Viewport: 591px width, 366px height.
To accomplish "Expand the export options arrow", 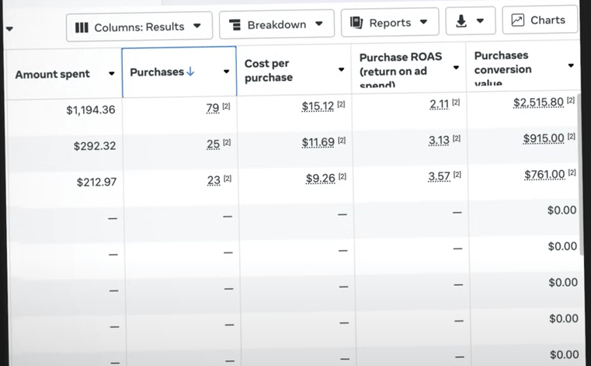I will click(x=480, y=21).
